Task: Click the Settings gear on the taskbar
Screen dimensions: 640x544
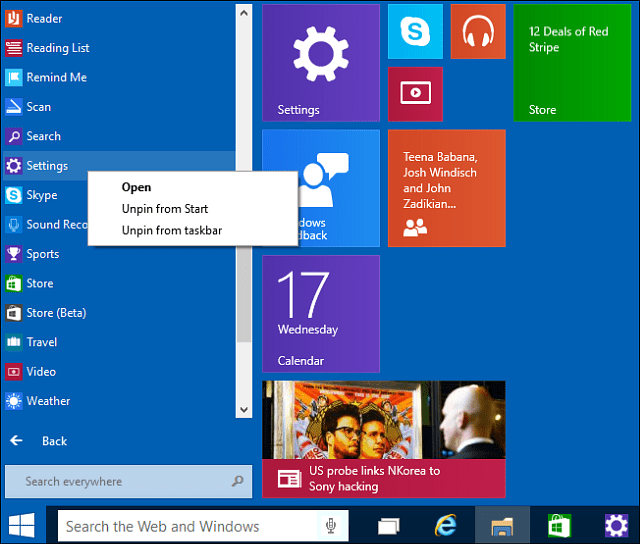Action: [616, 526]
